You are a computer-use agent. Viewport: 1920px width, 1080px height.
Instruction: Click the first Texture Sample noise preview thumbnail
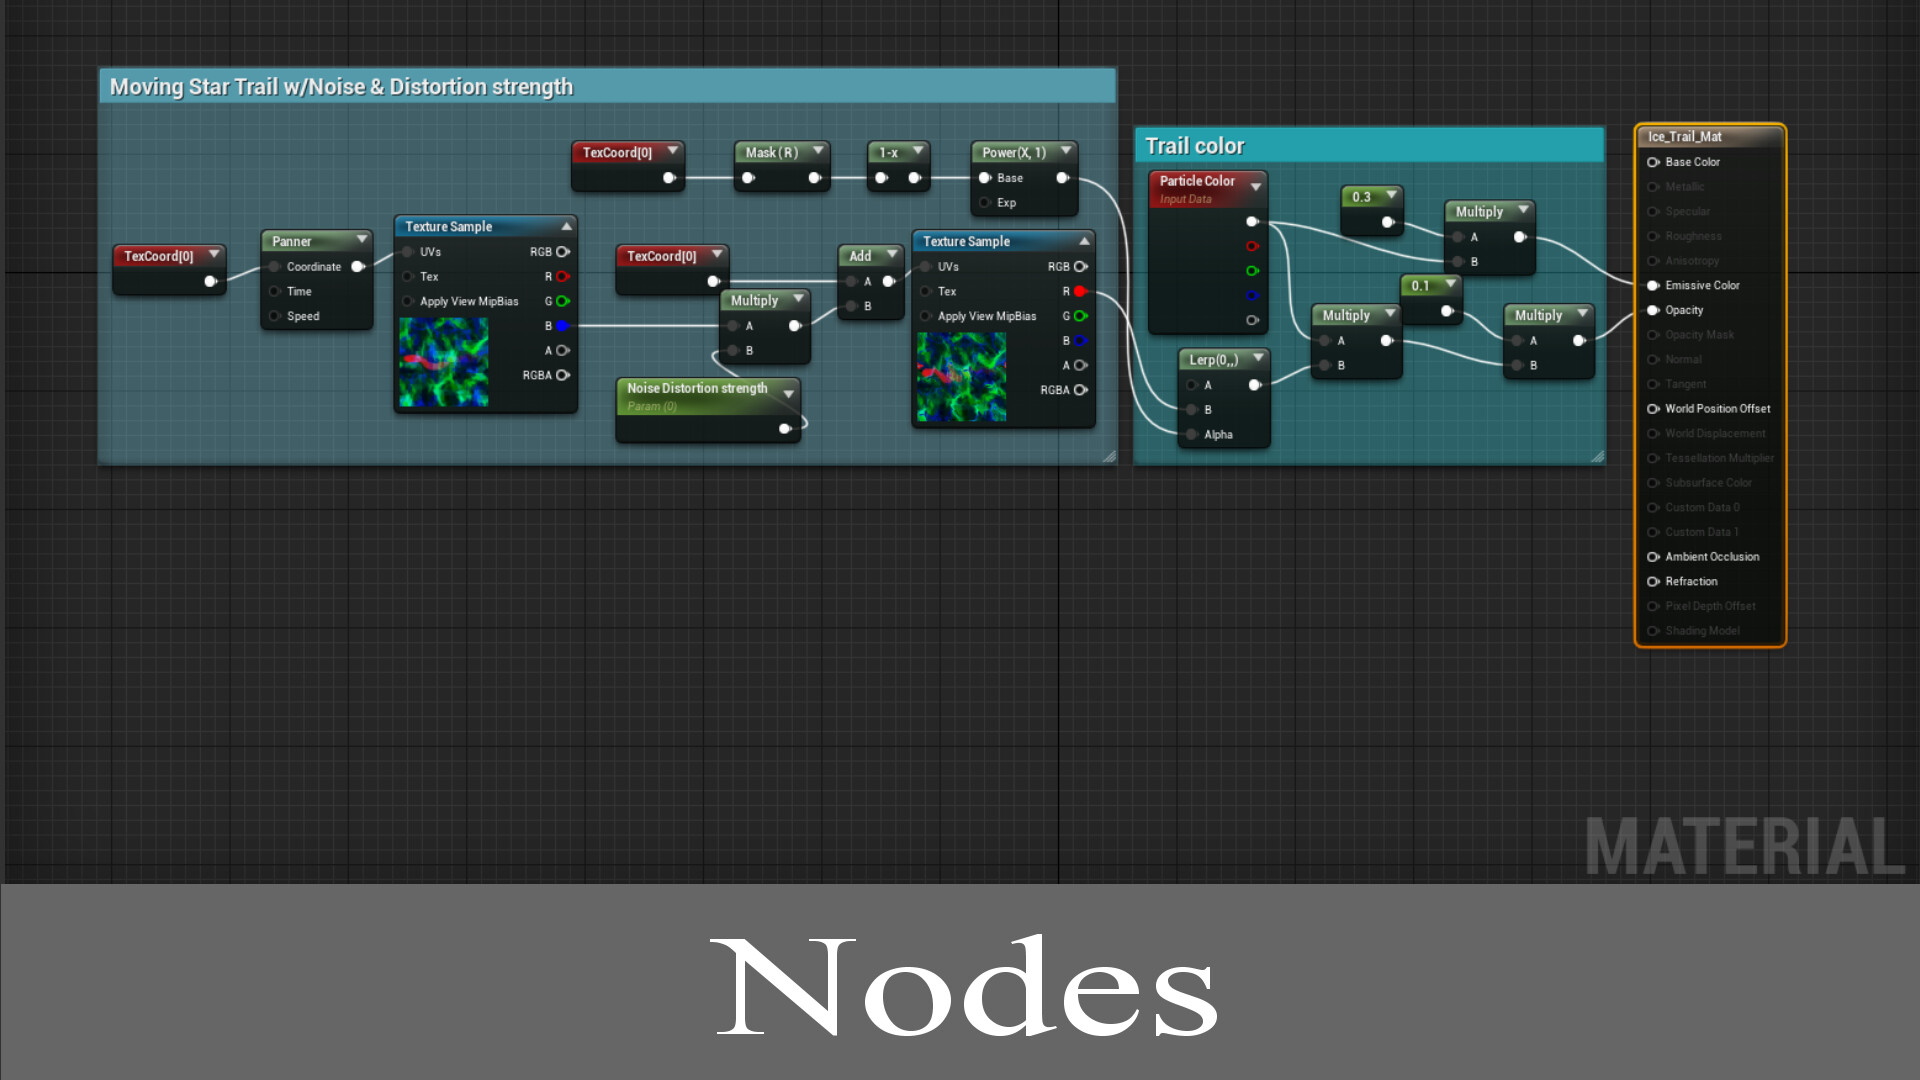coord(444,362)
